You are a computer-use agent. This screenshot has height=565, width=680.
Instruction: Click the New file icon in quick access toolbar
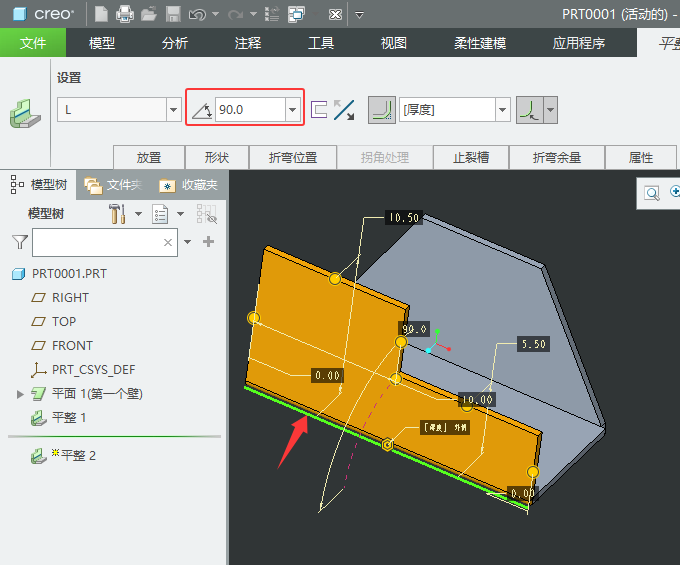pos(101,14)
